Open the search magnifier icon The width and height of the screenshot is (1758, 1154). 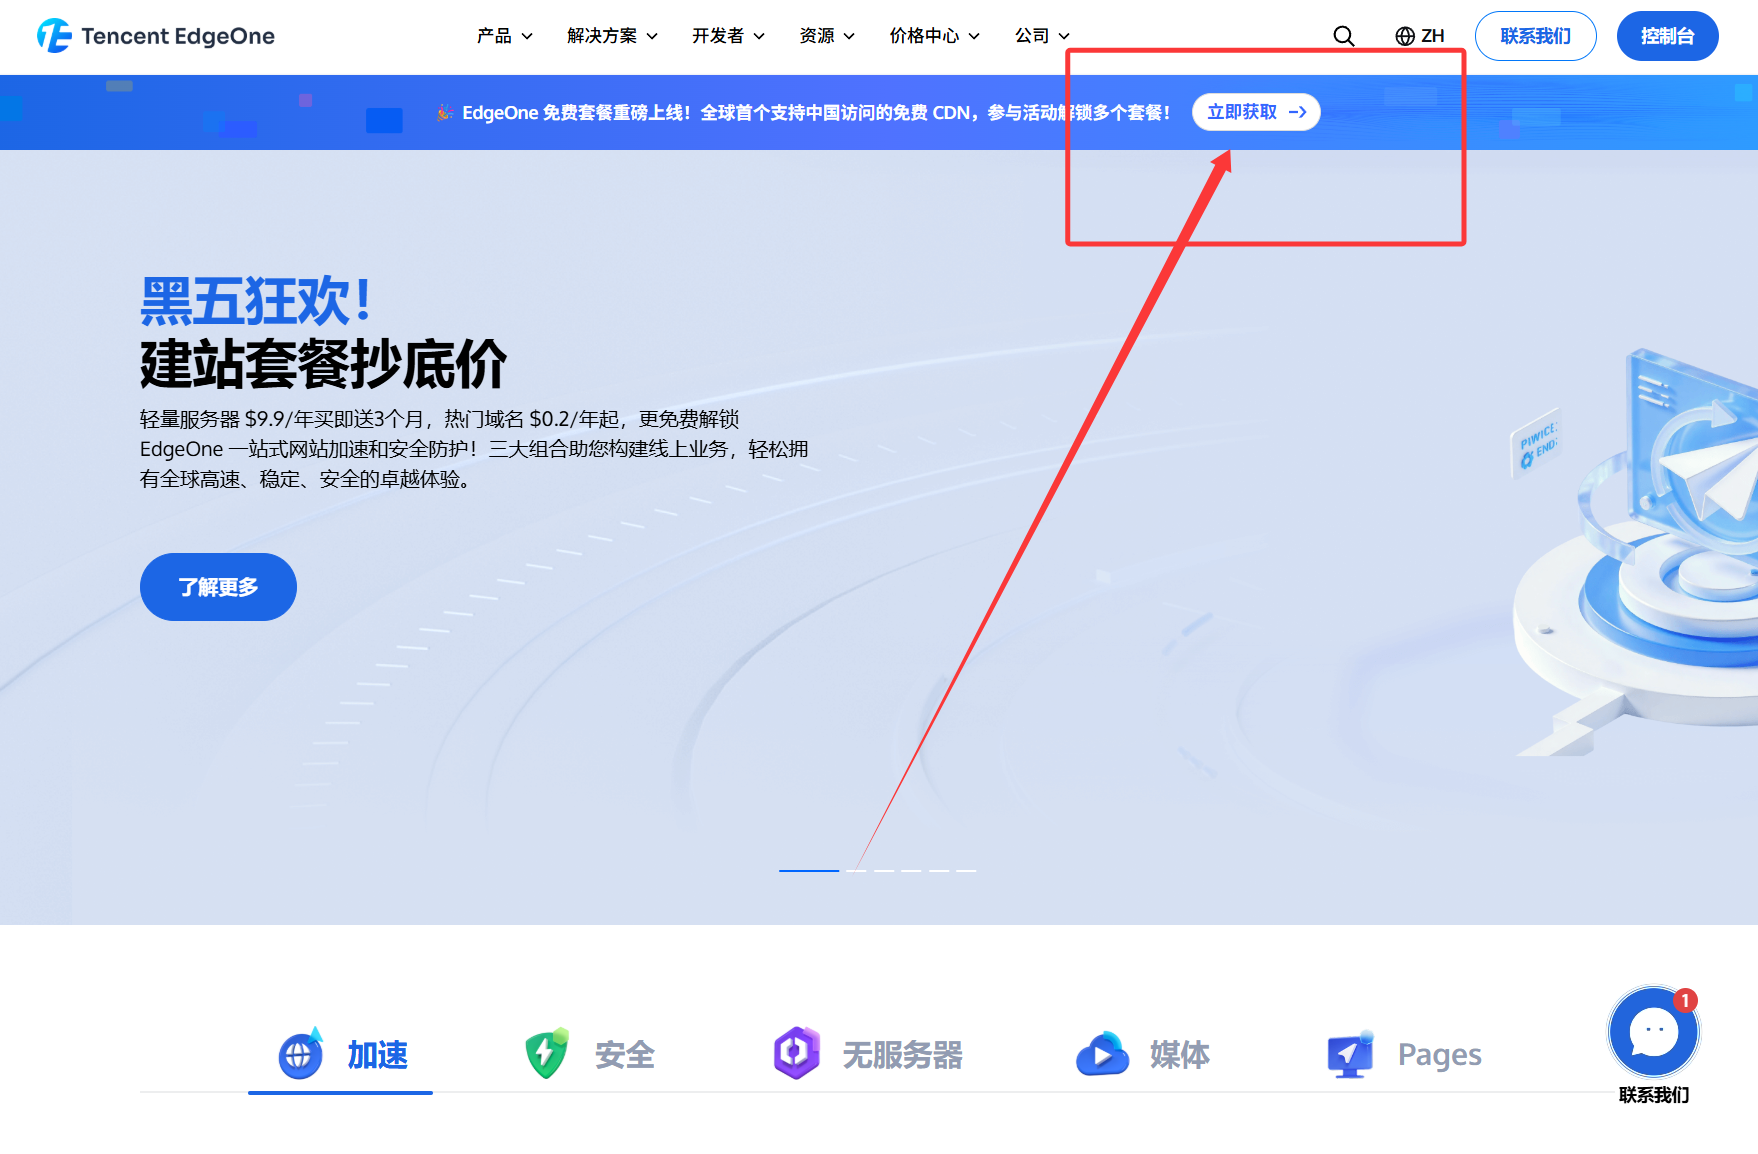tap(1343, 36)
